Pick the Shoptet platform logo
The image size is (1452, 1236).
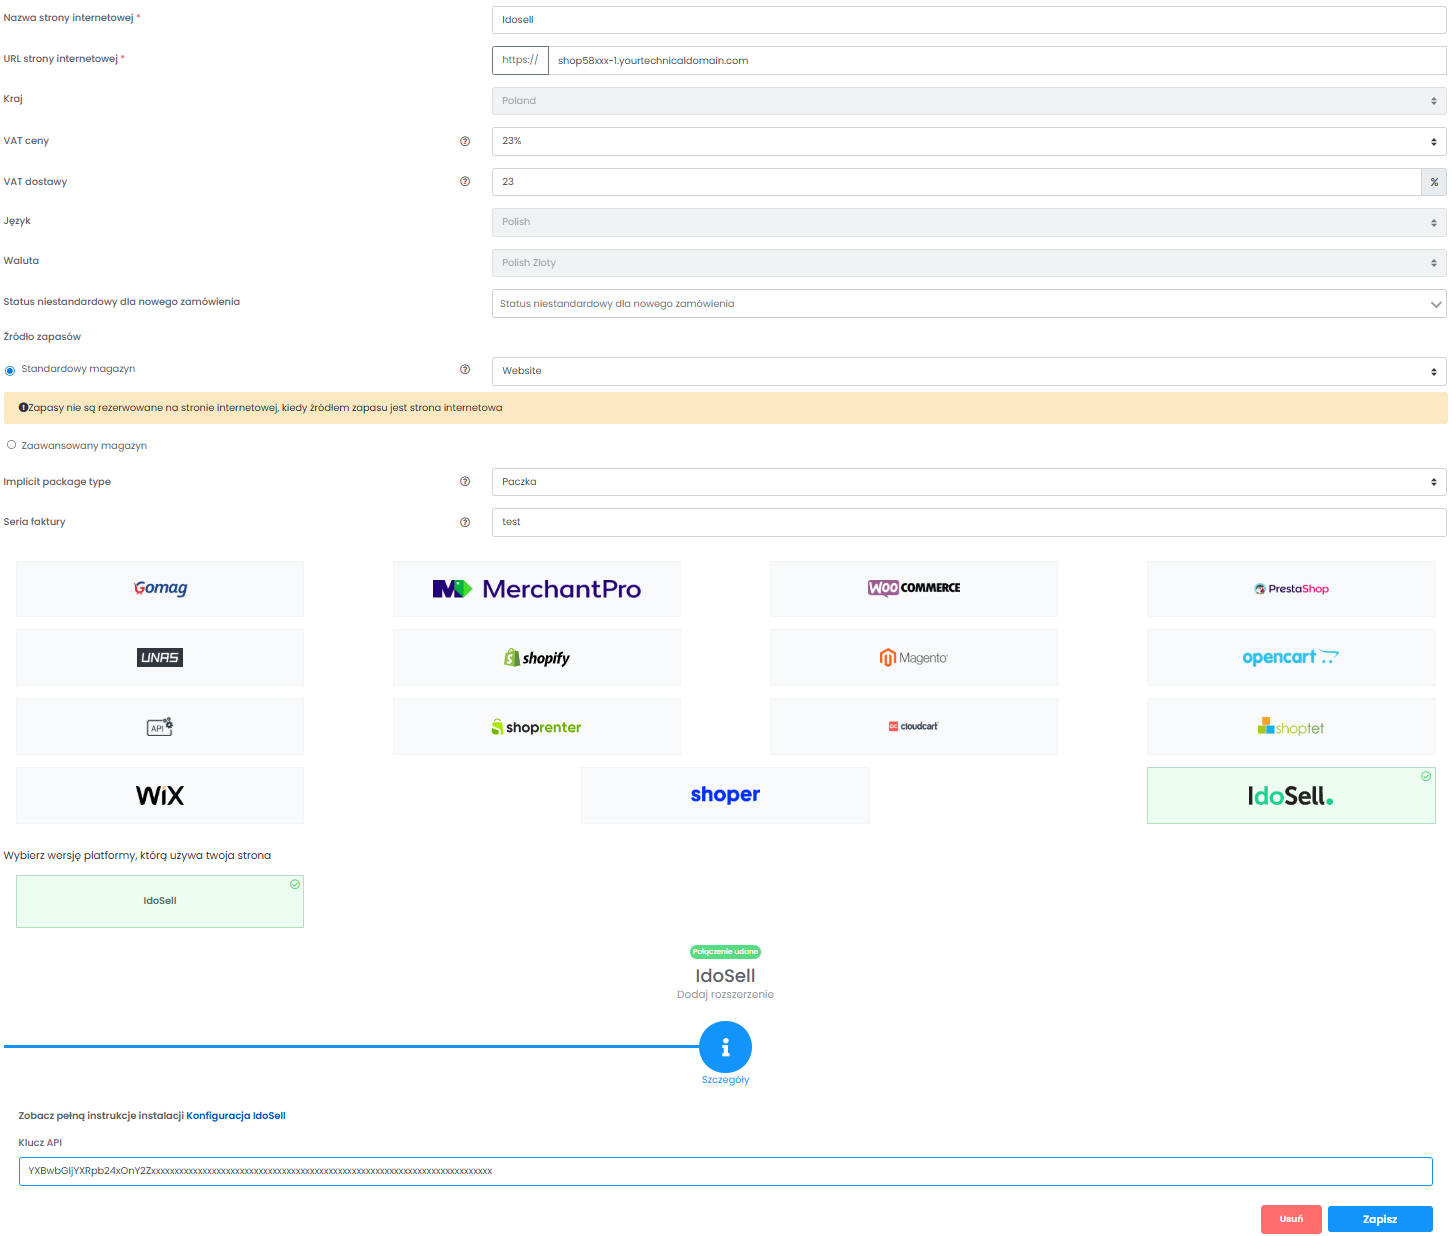pyautogui.click(x=1291, y=726)
